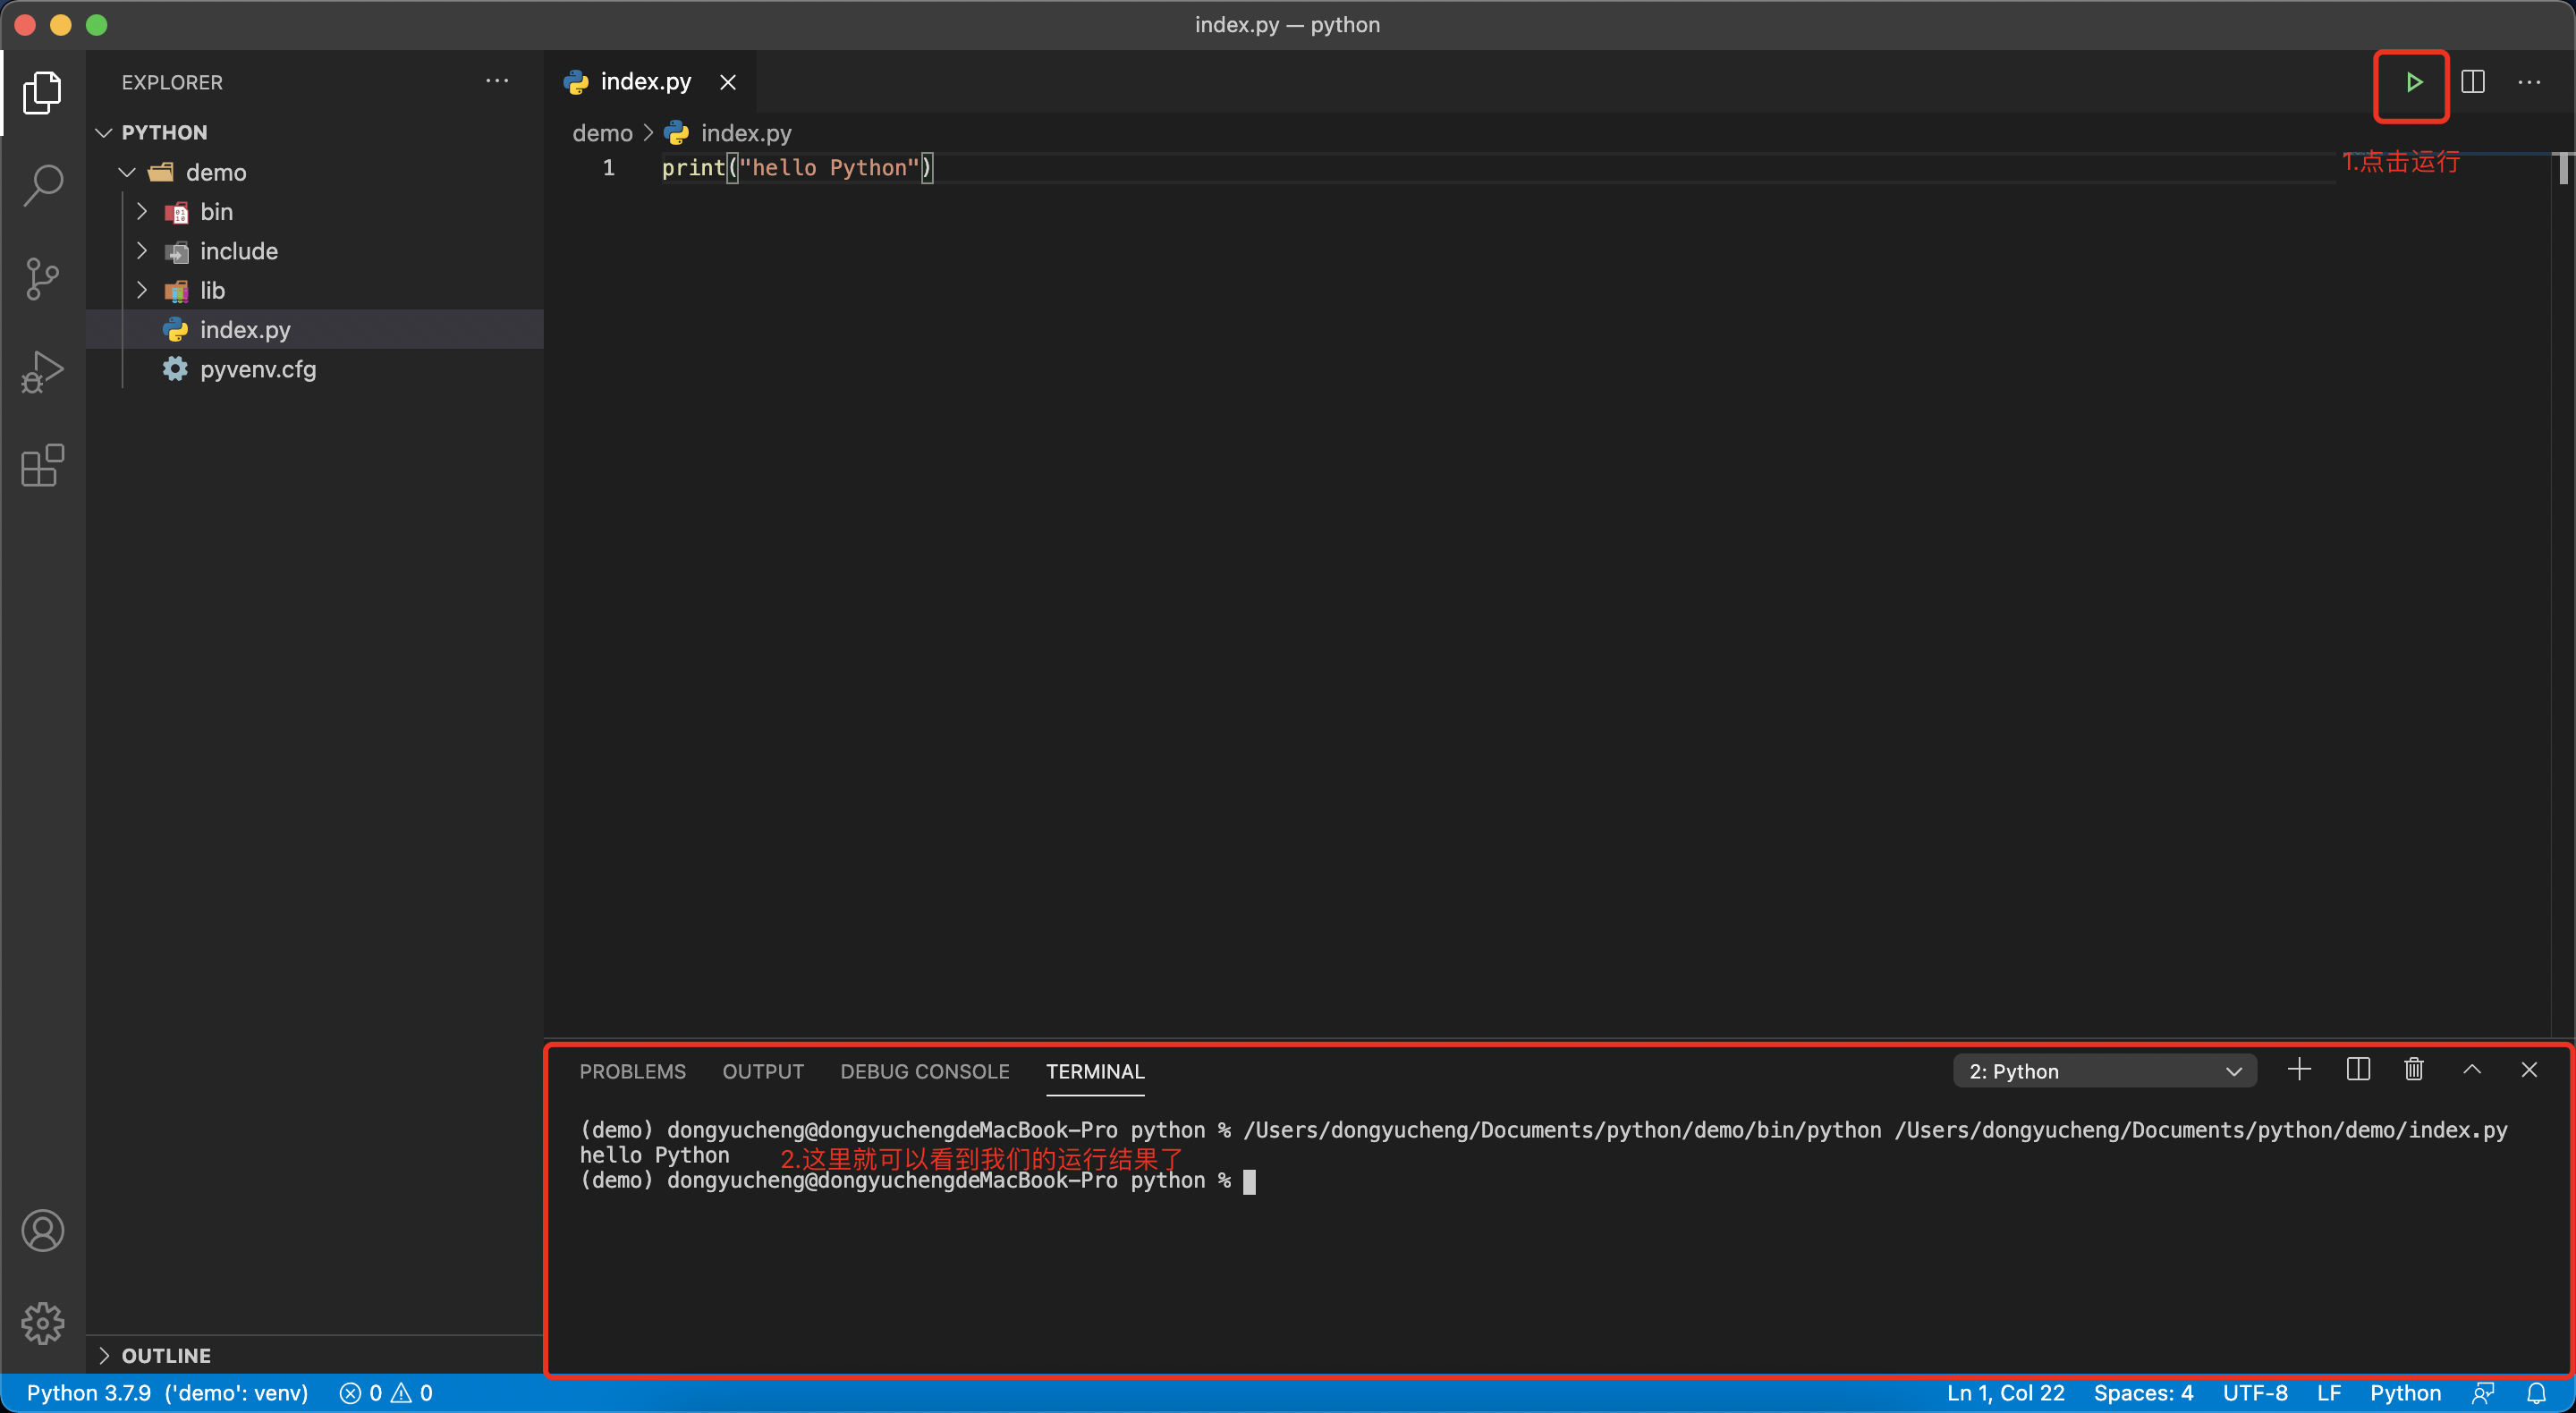Viewport: 2576px width, 1413px height.
Task: Open the Accounts menu icon
Action: click(42, 1231)
